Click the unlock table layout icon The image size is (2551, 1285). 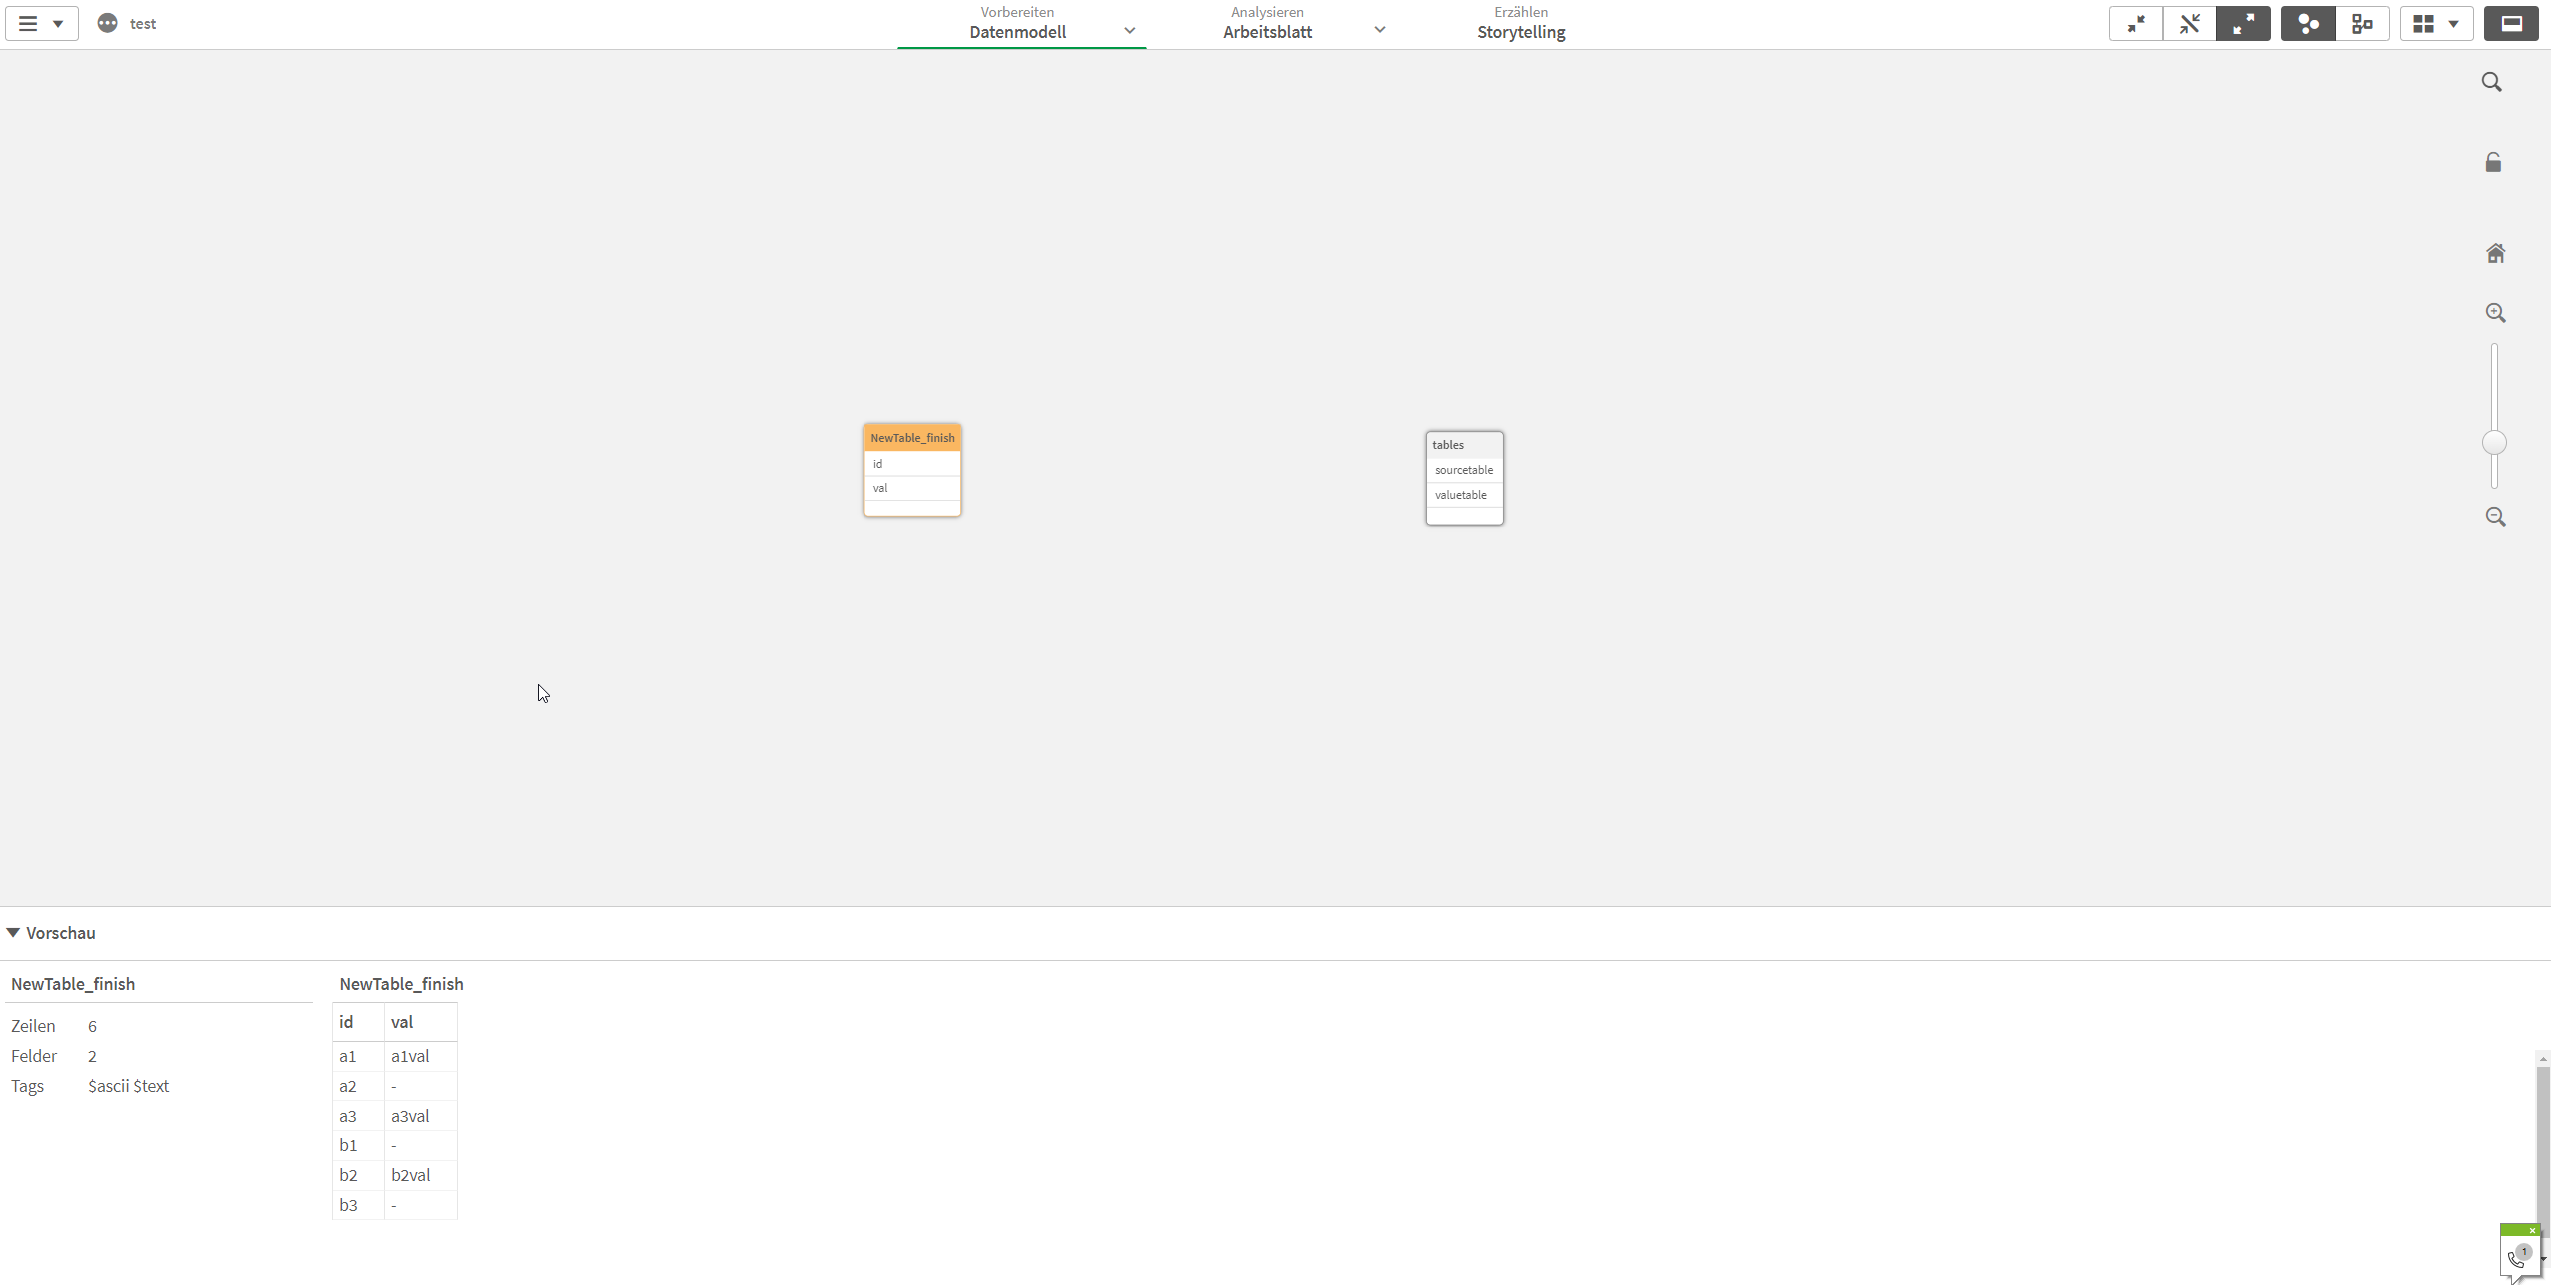point(2493,162)
